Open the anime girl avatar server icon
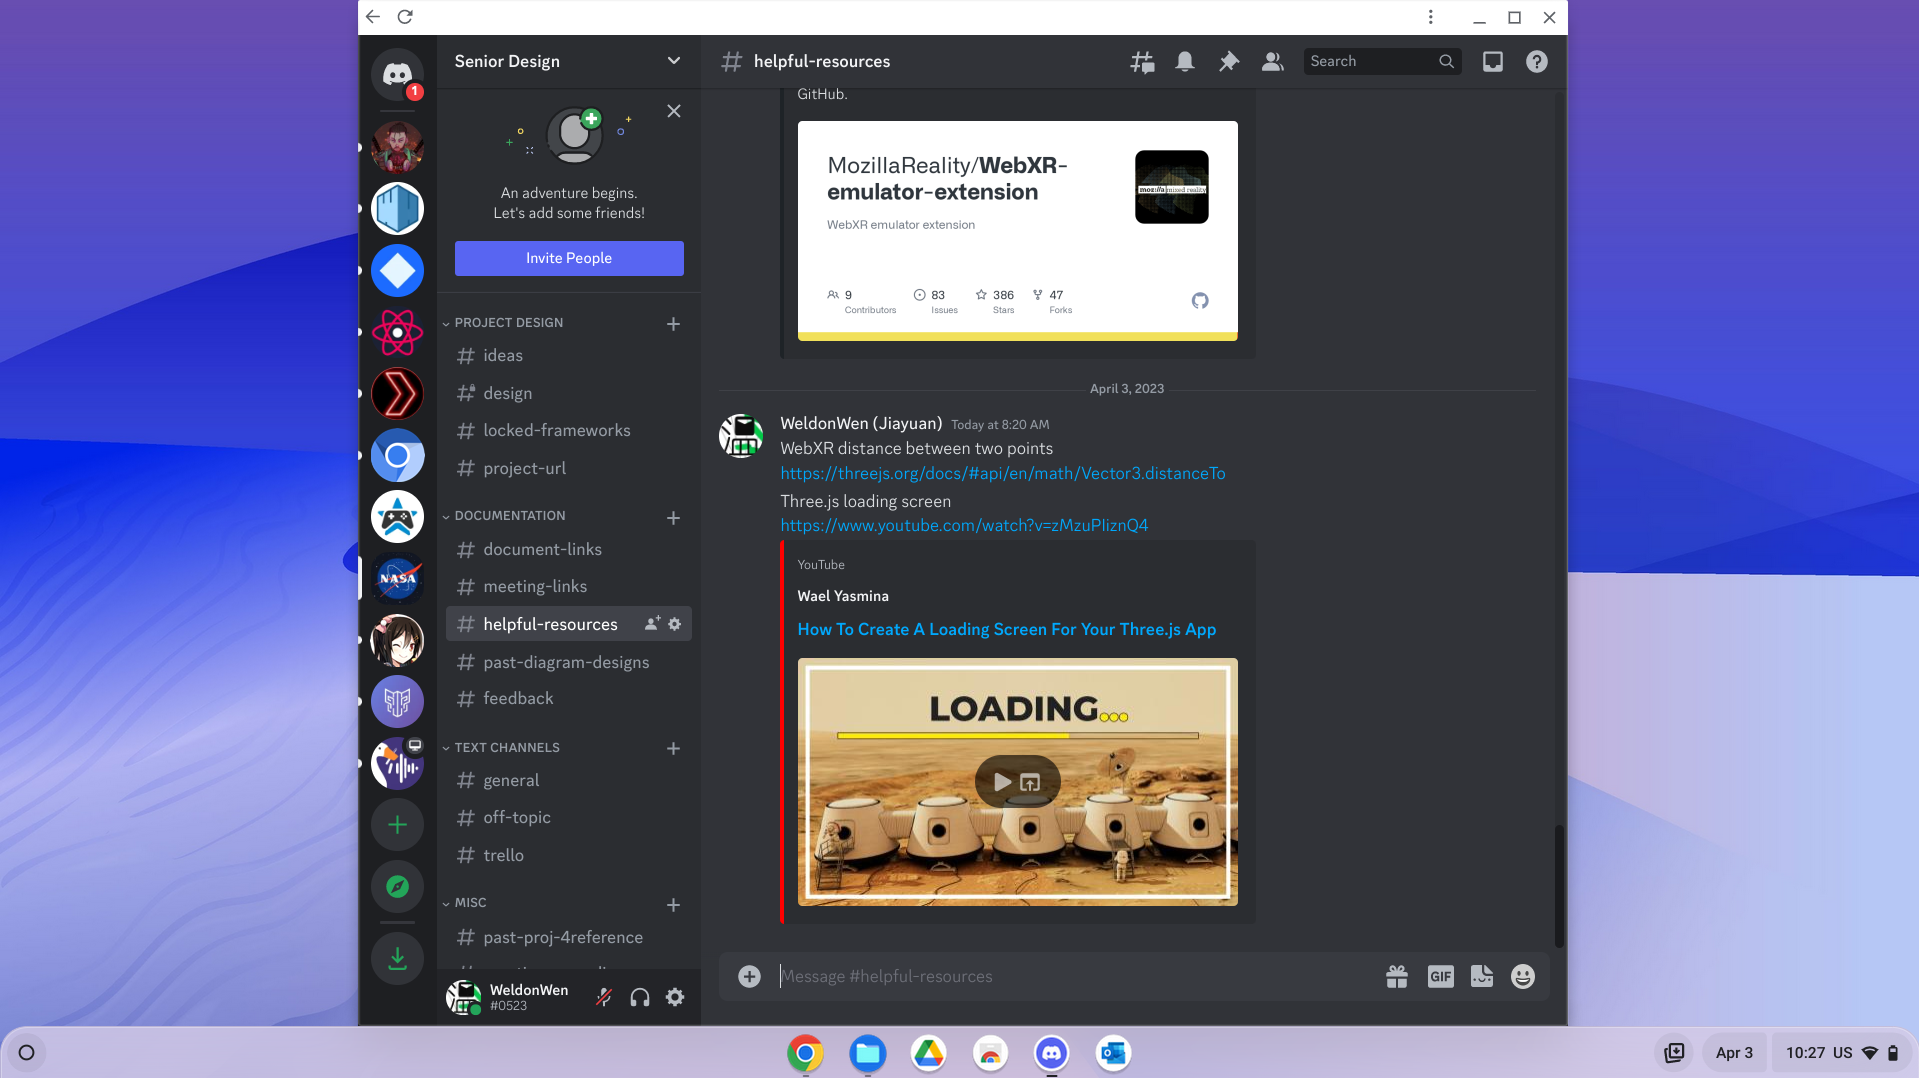Image resolution: width=1919 pixels, height=1078 pixels. [397, 640]
